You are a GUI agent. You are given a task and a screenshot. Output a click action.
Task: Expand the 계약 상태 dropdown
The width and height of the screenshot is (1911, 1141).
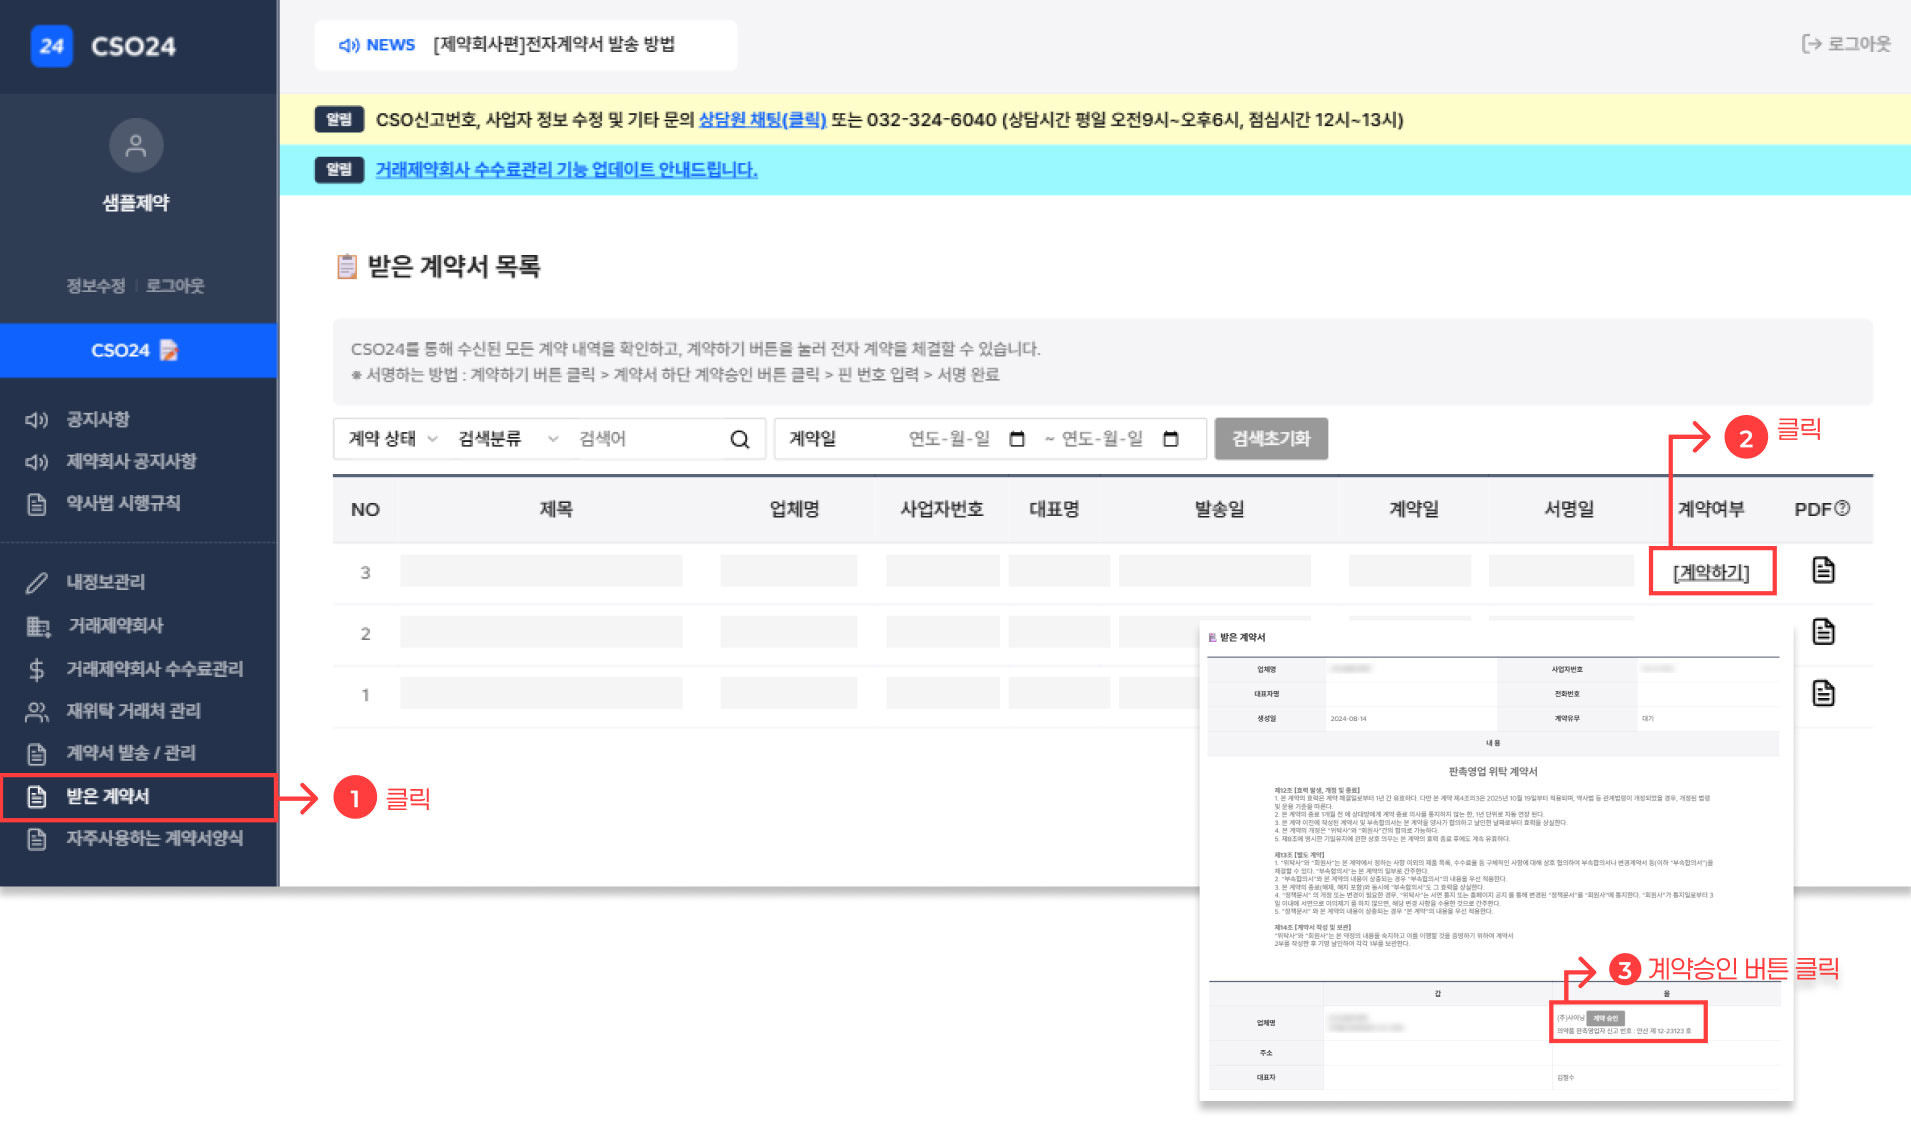[393, 439]
